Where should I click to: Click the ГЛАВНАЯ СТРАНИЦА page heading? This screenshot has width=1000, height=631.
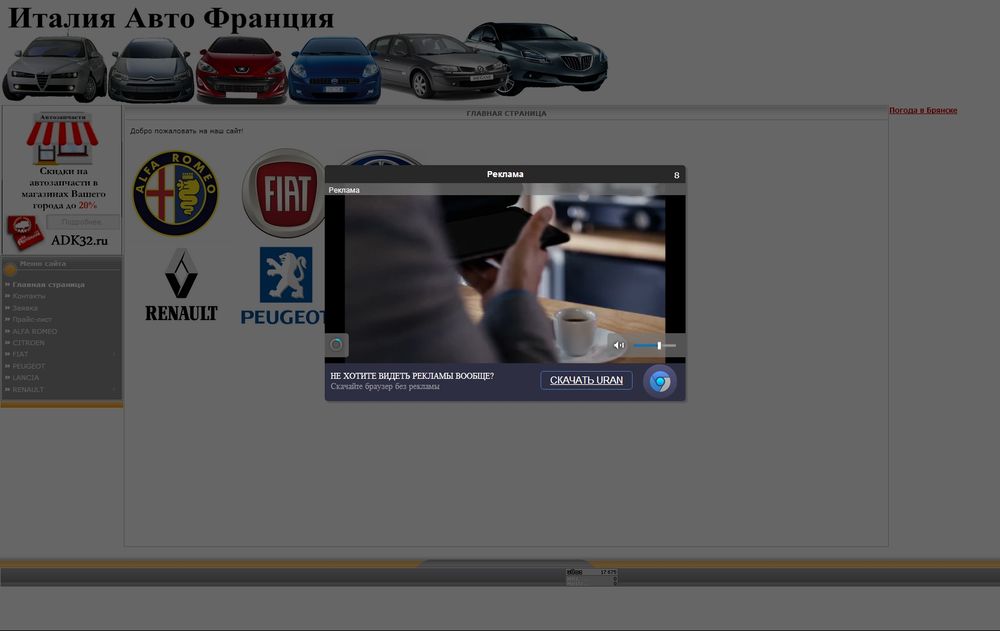(x=506, y=114)
